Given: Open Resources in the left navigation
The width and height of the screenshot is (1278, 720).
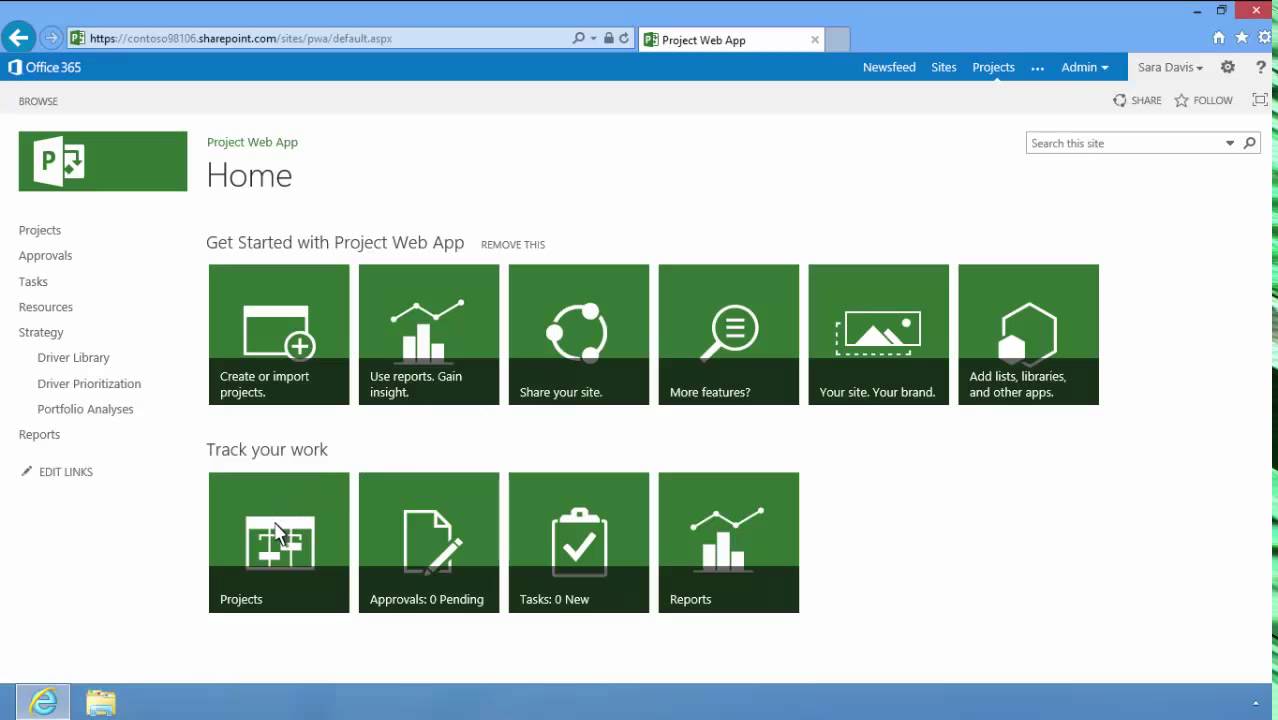Looking at the screenshot, I should (x=46, y=307).
